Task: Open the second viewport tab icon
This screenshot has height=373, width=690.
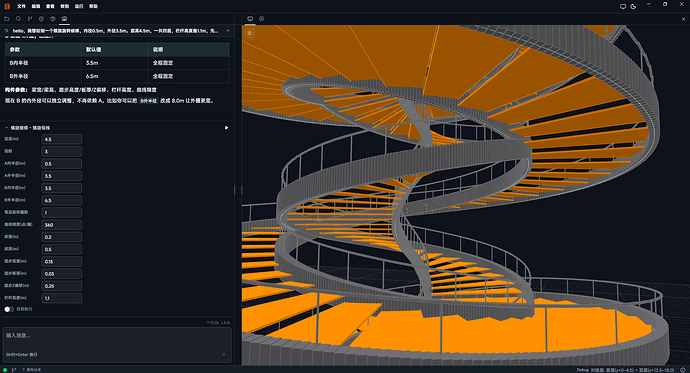Action: (261, 18)
